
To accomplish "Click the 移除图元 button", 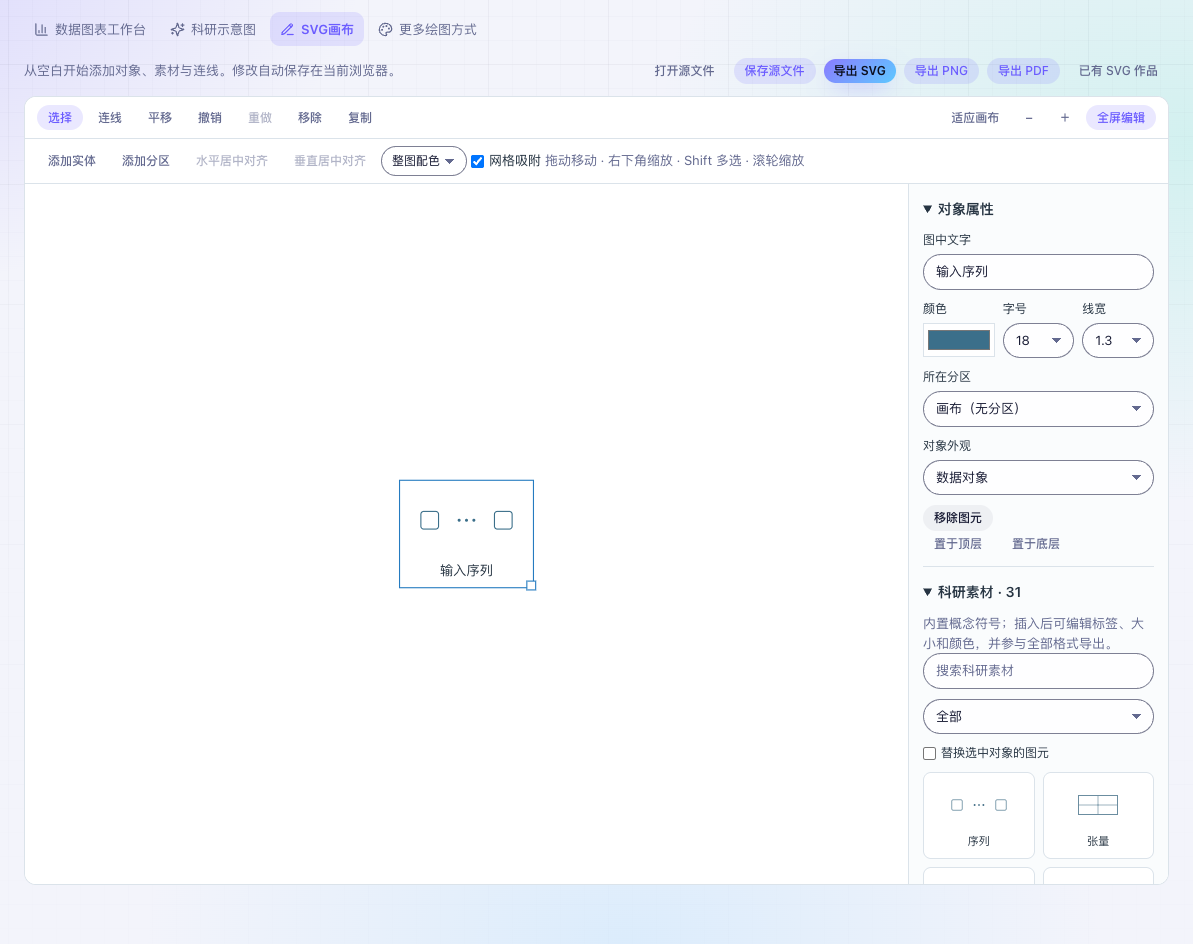I will (x=958, y=518).
